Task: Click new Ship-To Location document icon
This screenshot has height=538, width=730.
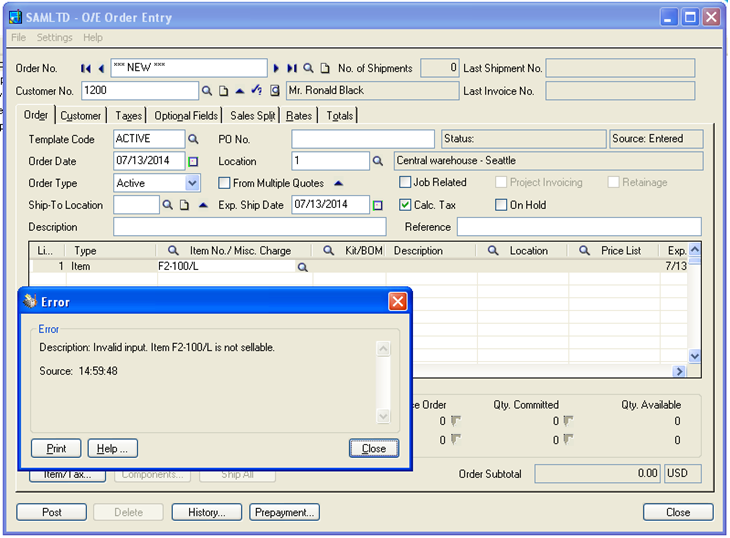Action: pyautogui.click(x=184, y=205)
